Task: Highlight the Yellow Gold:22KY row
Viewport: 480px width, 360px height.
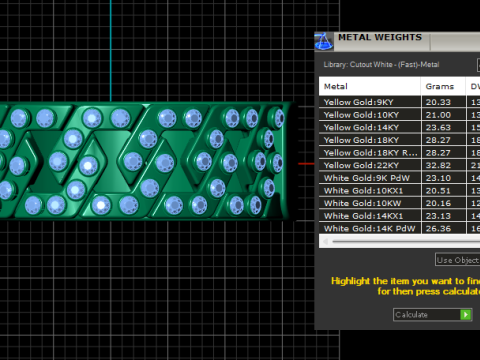Action: (x=399, y=165)
